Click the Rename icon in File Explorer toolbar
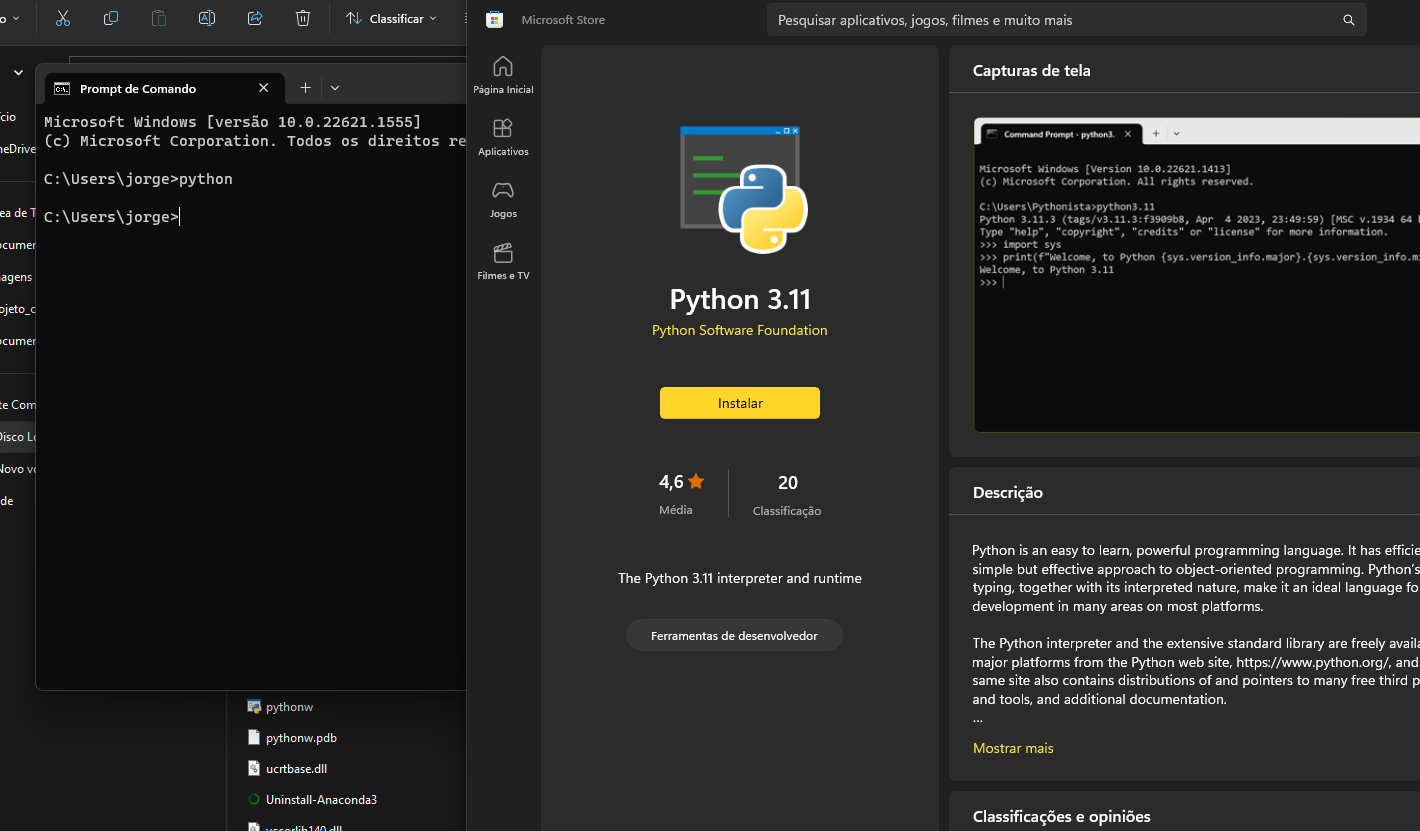Screen dimensions: 1420x831 pyautogui.click(x=207, y=18)
